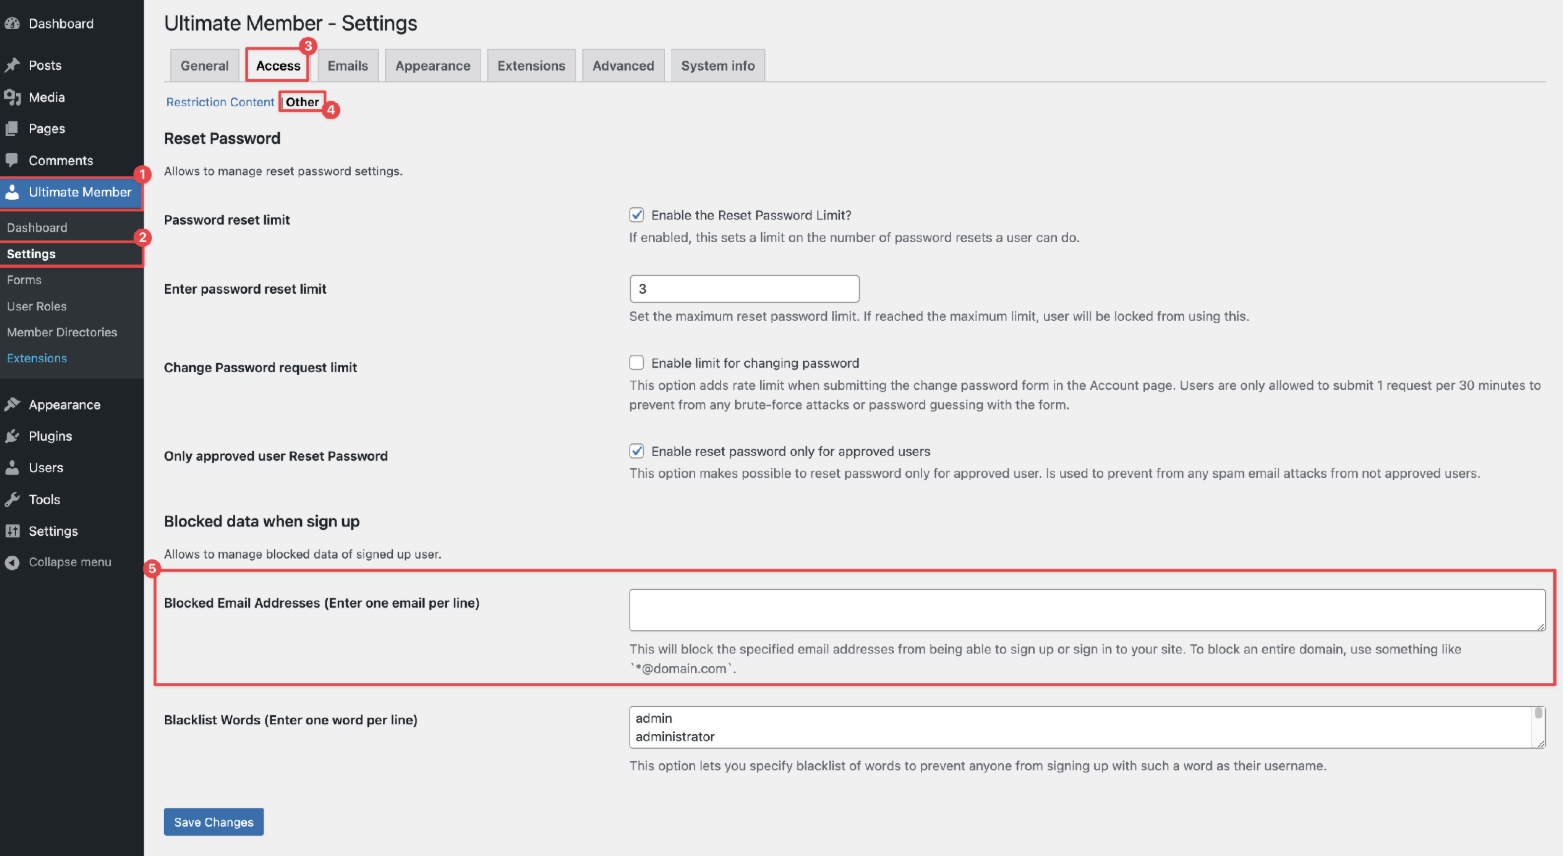Click the password reset limit number field
The width and height of the screenshot is (1563, 856).
click(x=744, y=289)
